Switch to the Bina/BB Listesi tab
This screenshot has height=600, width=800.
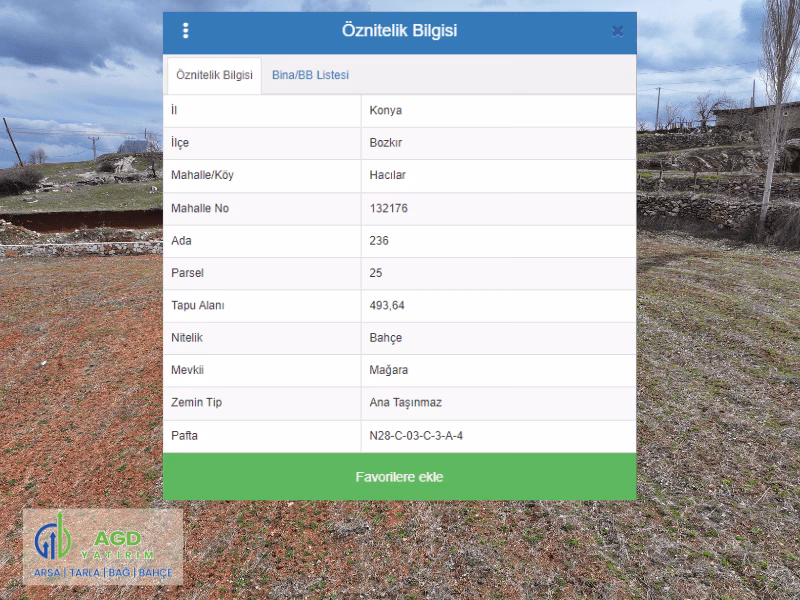pos(310,75)
